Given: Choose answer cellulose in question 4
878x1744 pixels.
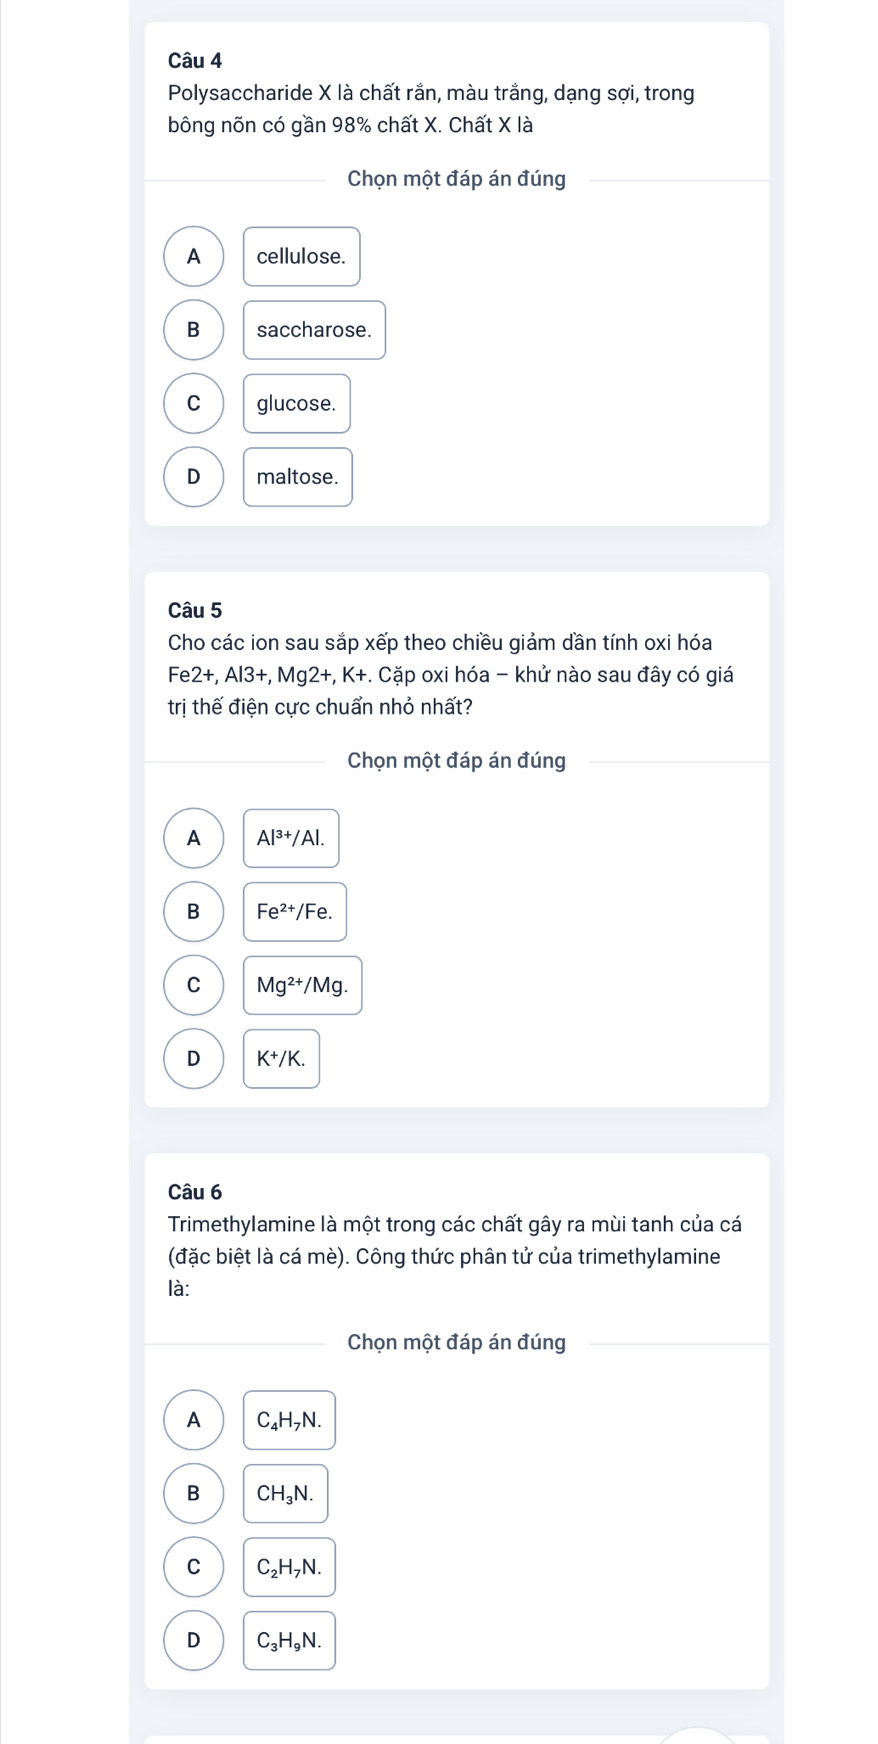Looking at the screenshot, I should pos(301,257).
